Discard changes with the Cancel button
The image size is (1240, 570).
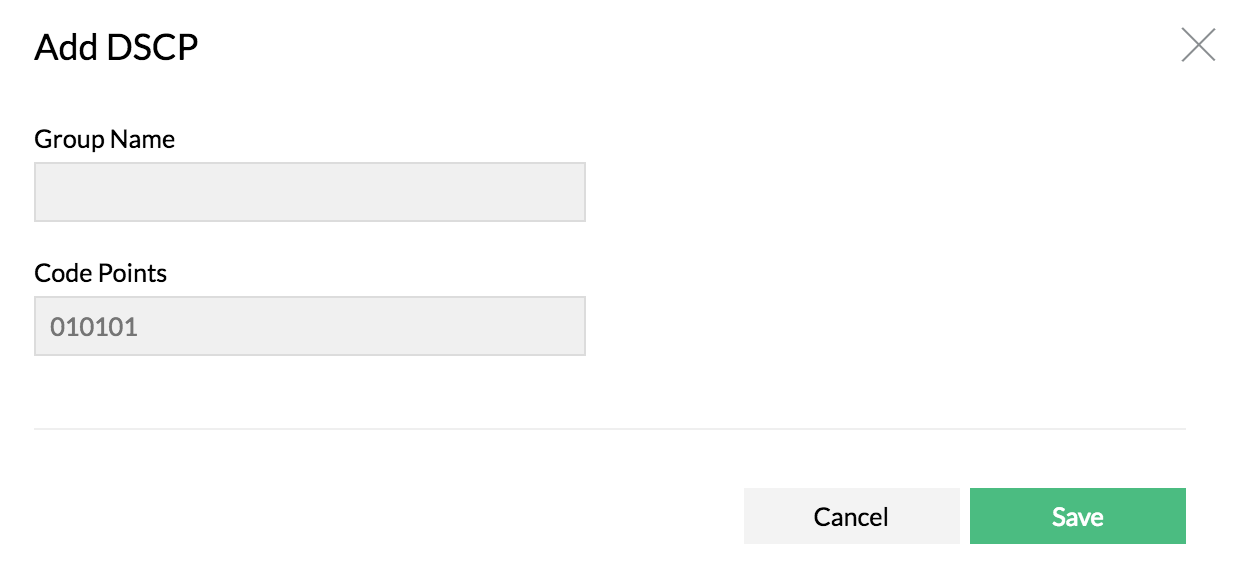[851, 516]
